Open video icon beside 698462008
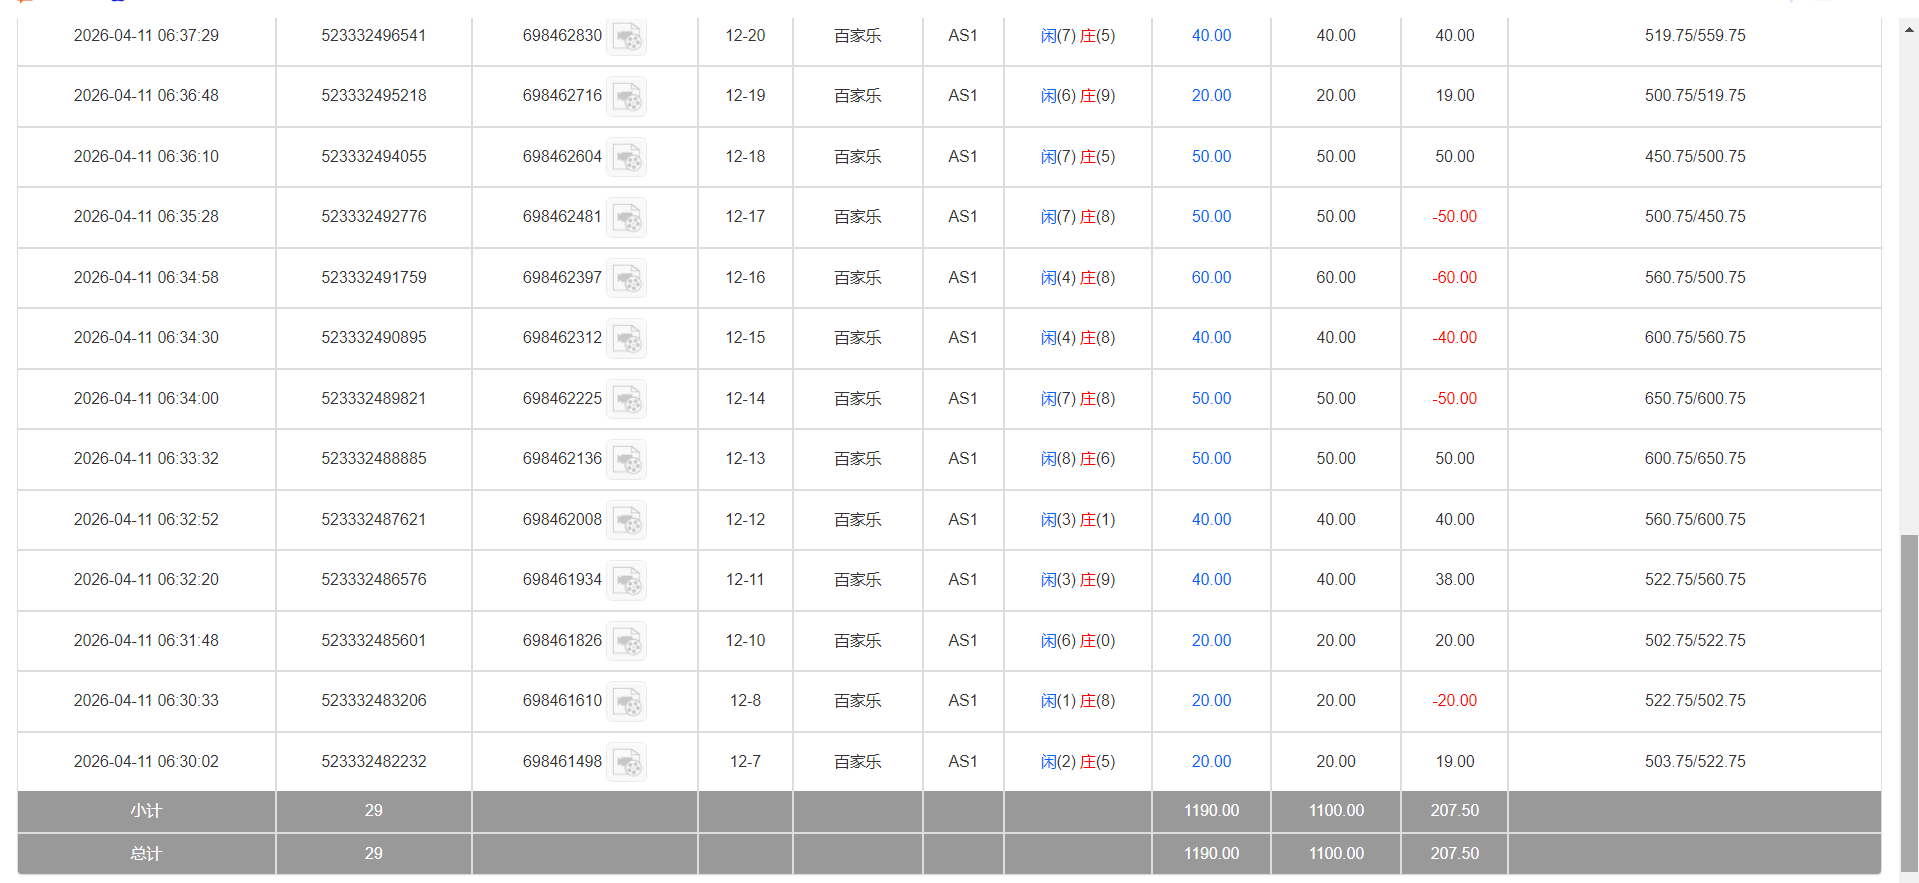This screenshot has height=883, width=1919. 627,521
